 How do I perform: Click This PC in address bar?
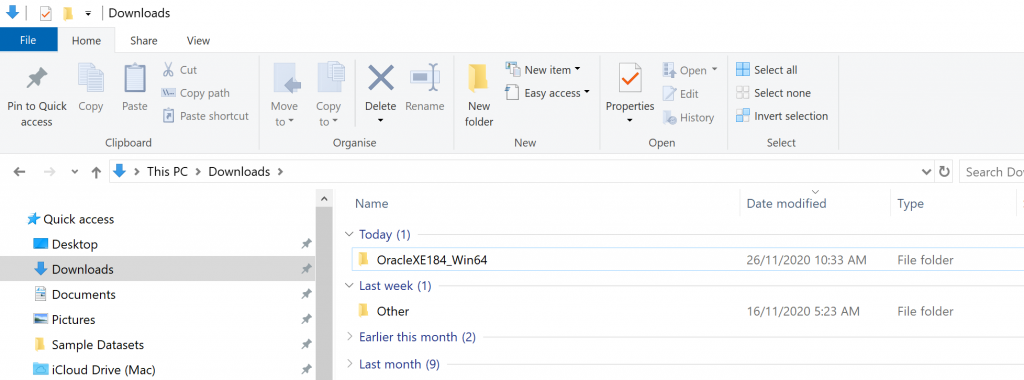167,172
